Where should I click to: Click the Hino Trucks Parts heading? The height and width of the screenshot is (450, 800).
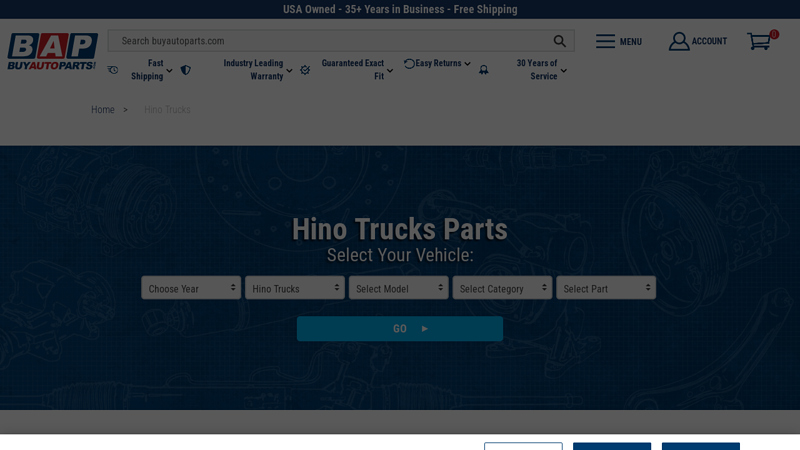(400, 229)
